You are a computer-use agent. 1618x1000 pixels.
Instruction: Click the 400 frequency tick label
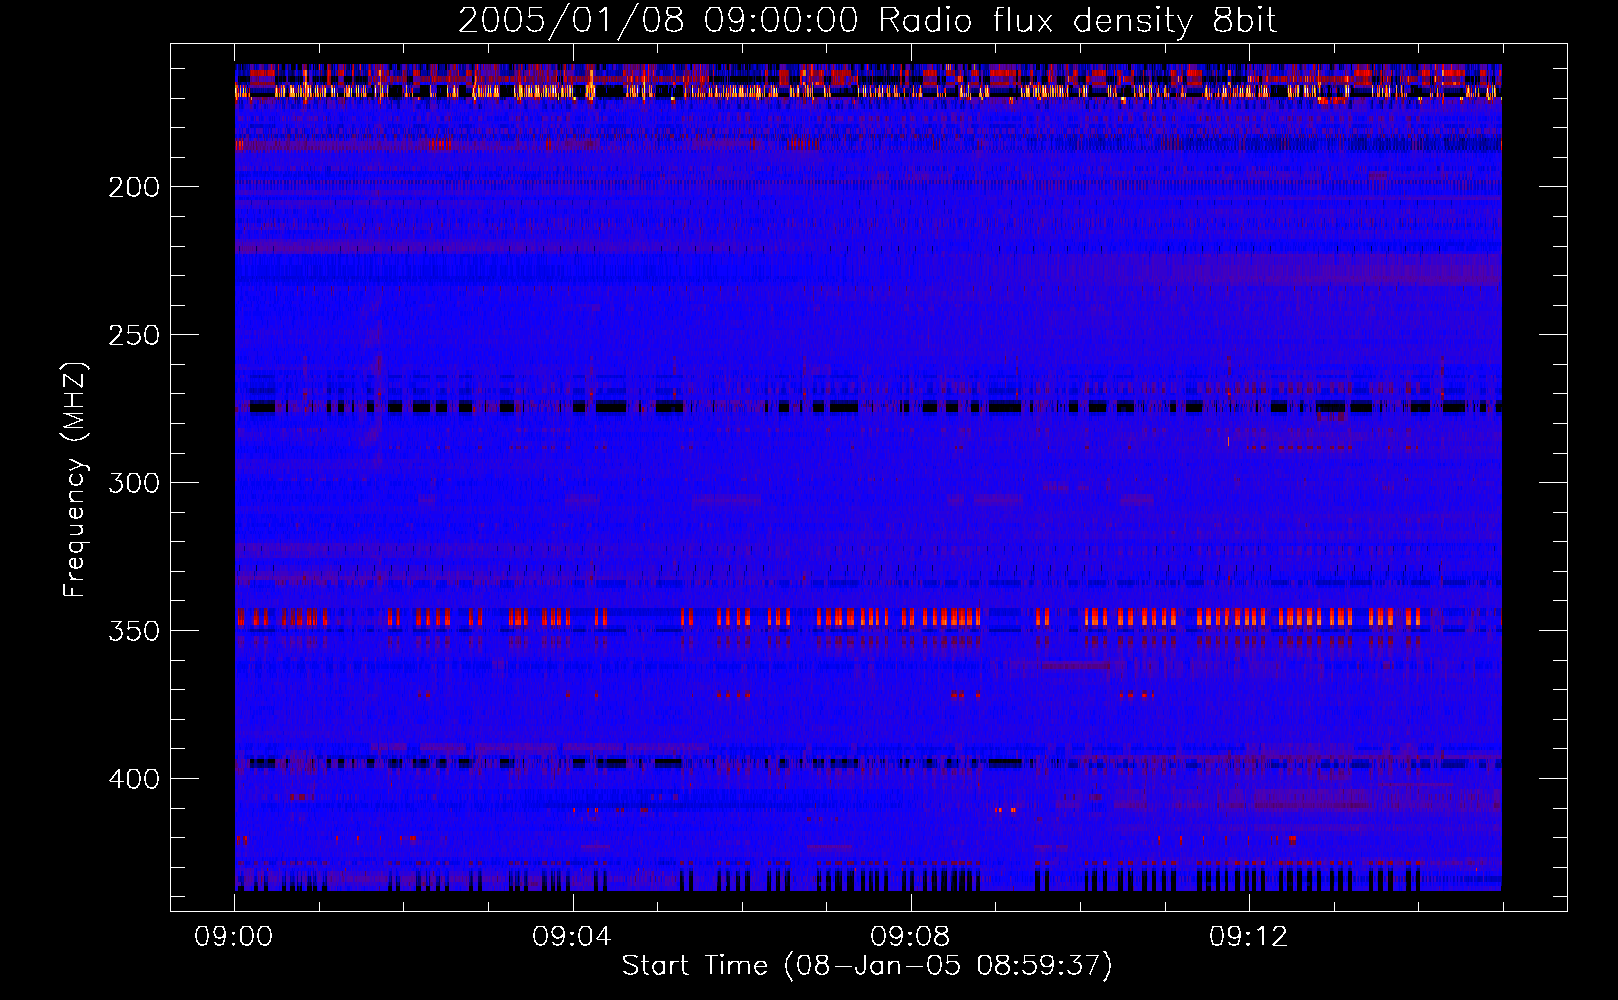point(134,779)
